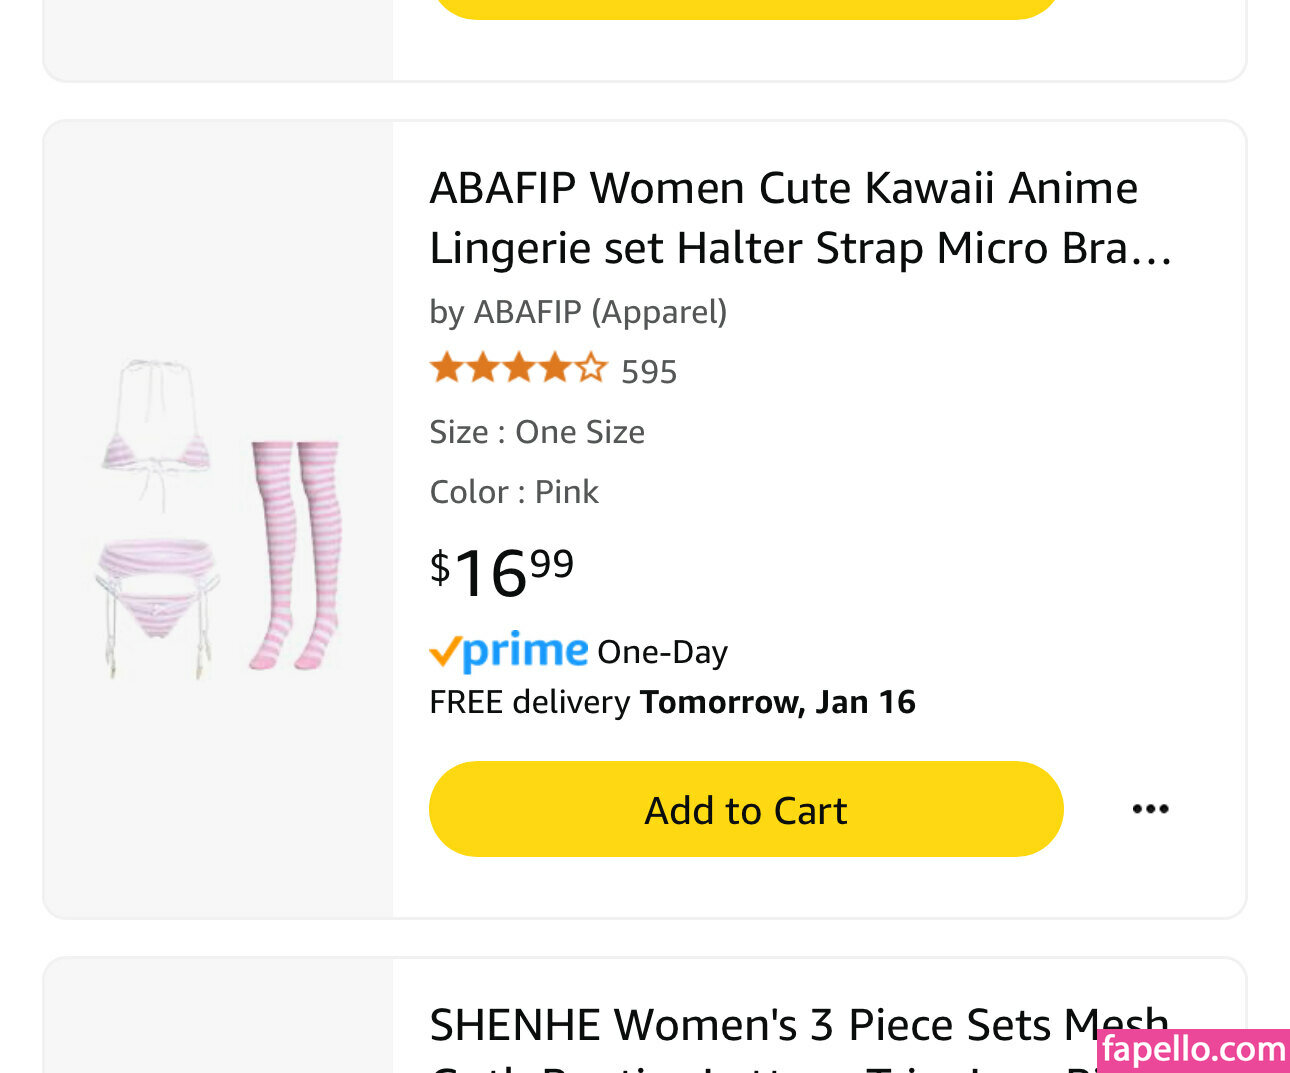Screen dimensions: 1290x1073
Task: Click the $16.99 price
Action: click(x=502, y=572)
